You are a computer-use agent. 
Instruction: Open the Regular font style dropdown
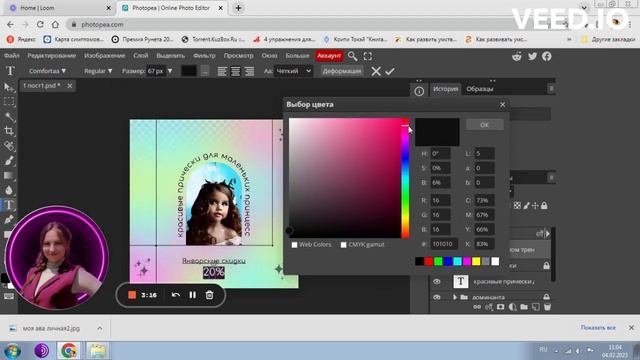[98, 71]
